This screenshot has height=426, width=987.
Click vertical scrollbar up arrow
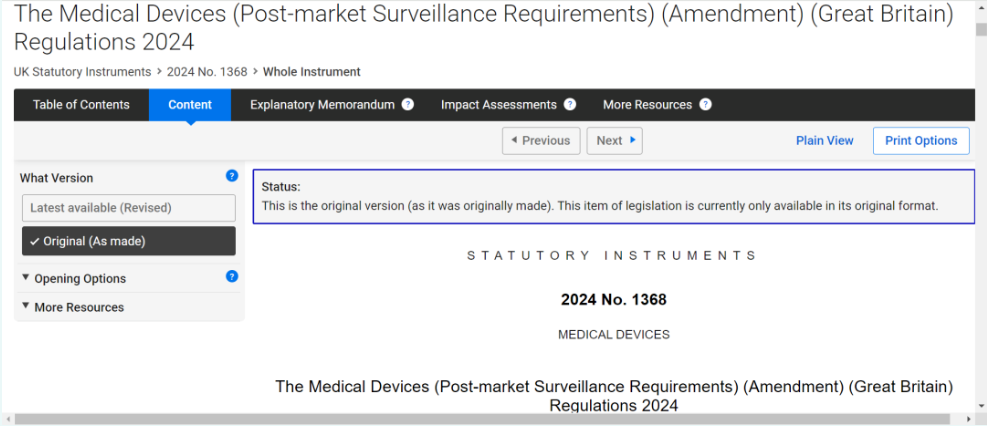tap(980, 7)
